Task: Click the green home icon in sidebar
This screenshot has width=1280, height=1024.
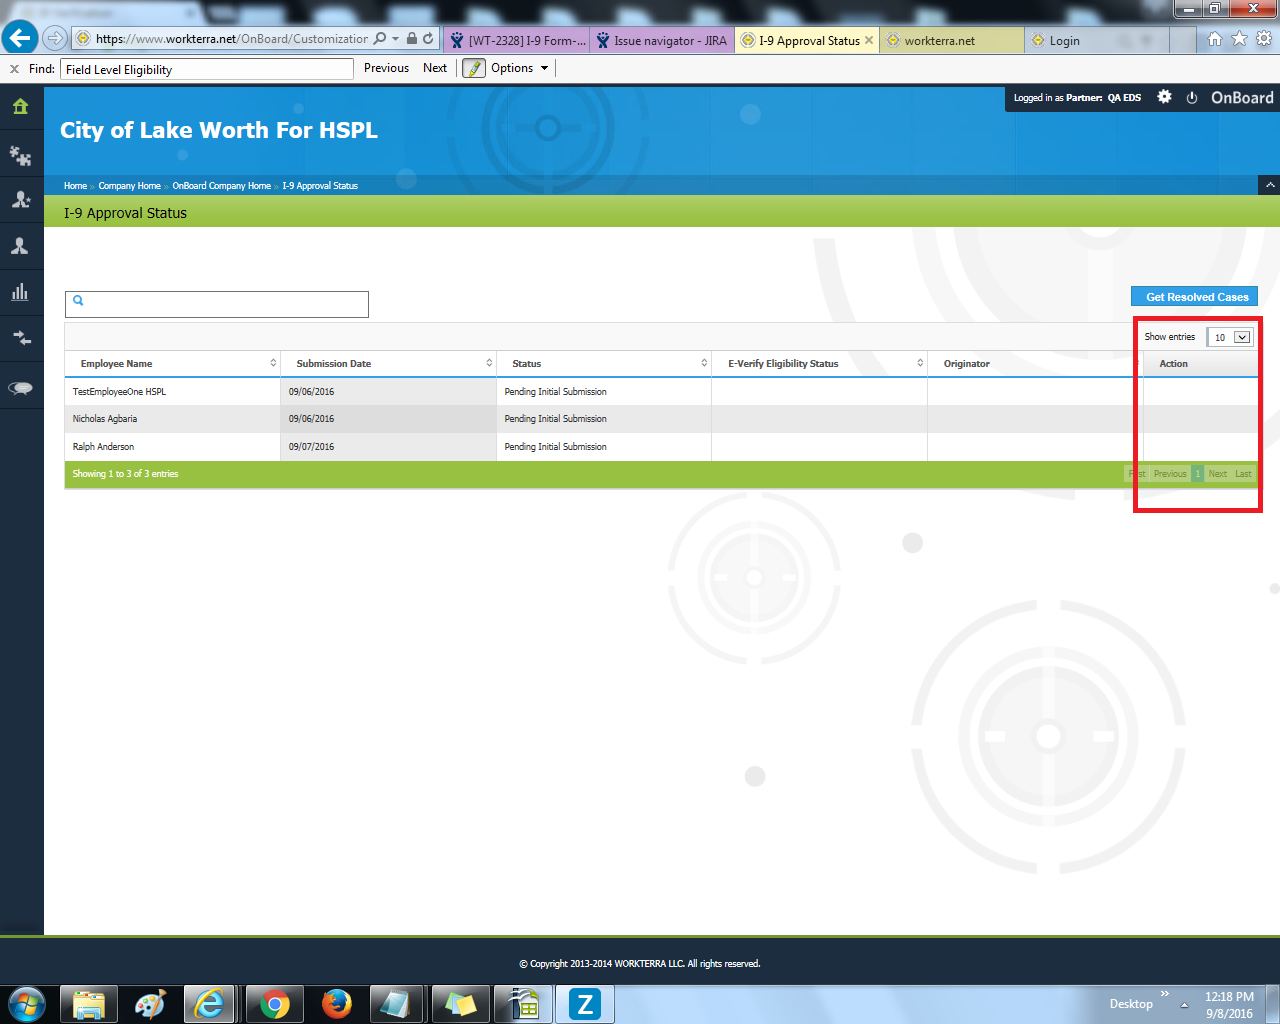Action: (21, 107)
